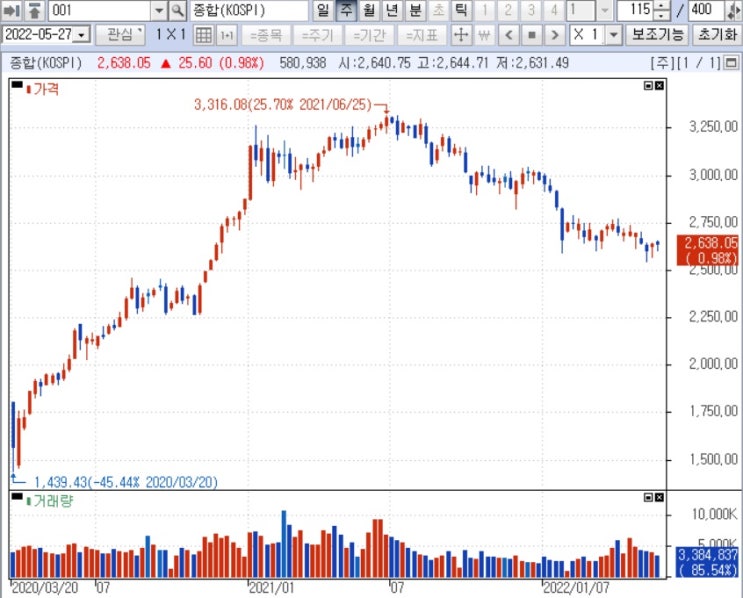Click the 종합(KOSPI) title in info bar
The height and width of the screenshot is (598, 743).
click(46, 63)
